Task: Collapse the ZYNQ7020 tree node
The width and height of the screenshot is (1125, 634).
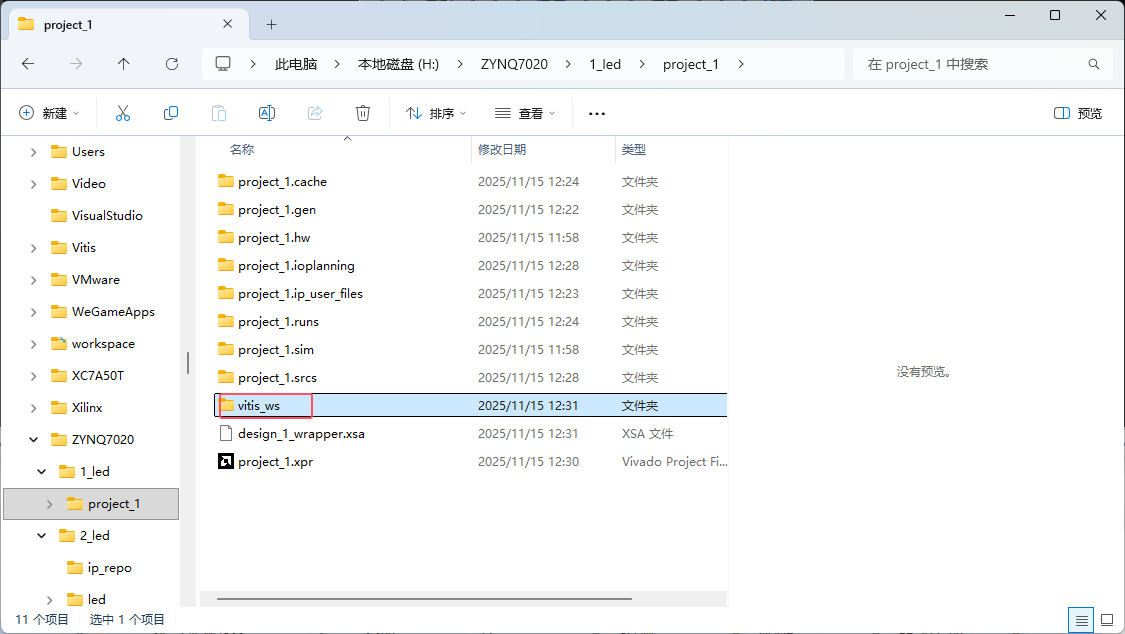Action: point(34,440)
